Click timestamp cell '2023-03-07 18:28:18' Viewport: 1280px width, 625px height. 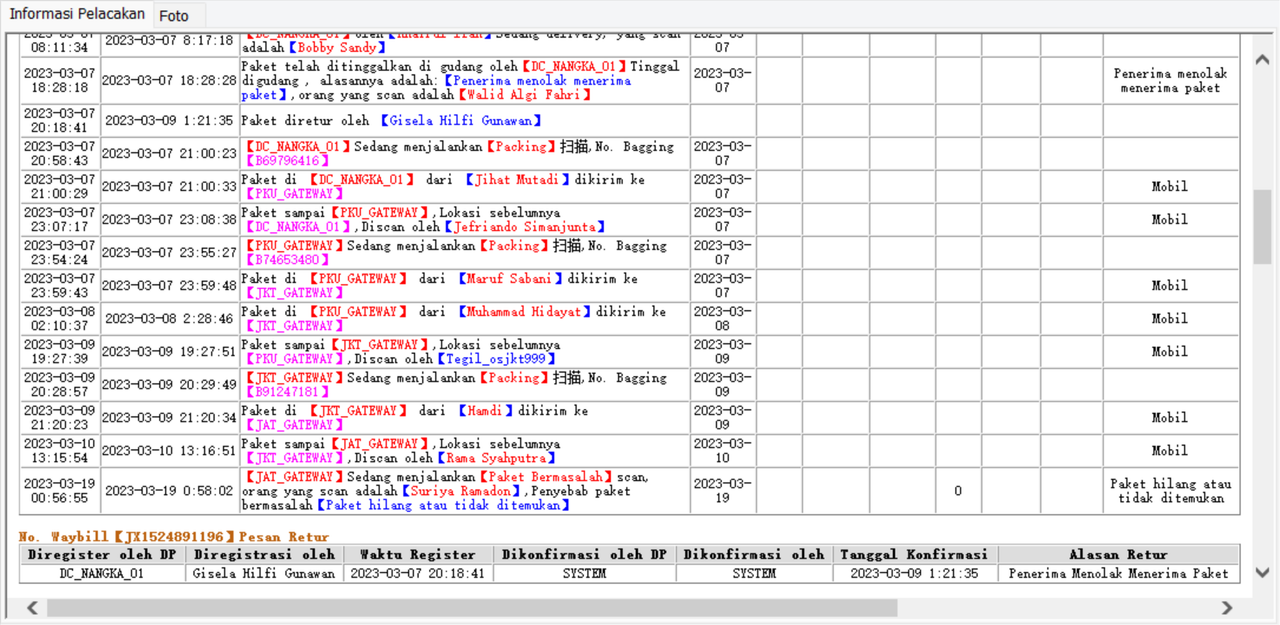[60, 81]
